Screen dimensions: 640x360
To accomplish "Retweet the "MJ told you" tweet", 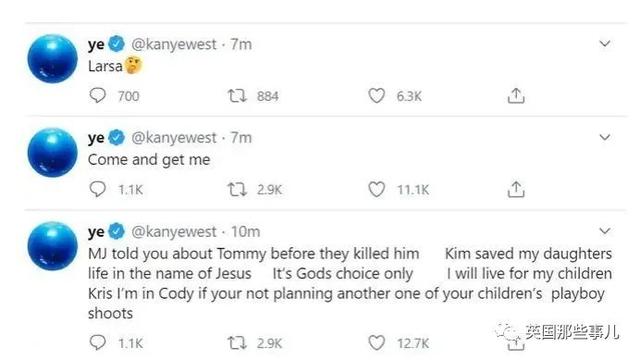I will coord(237,343).
